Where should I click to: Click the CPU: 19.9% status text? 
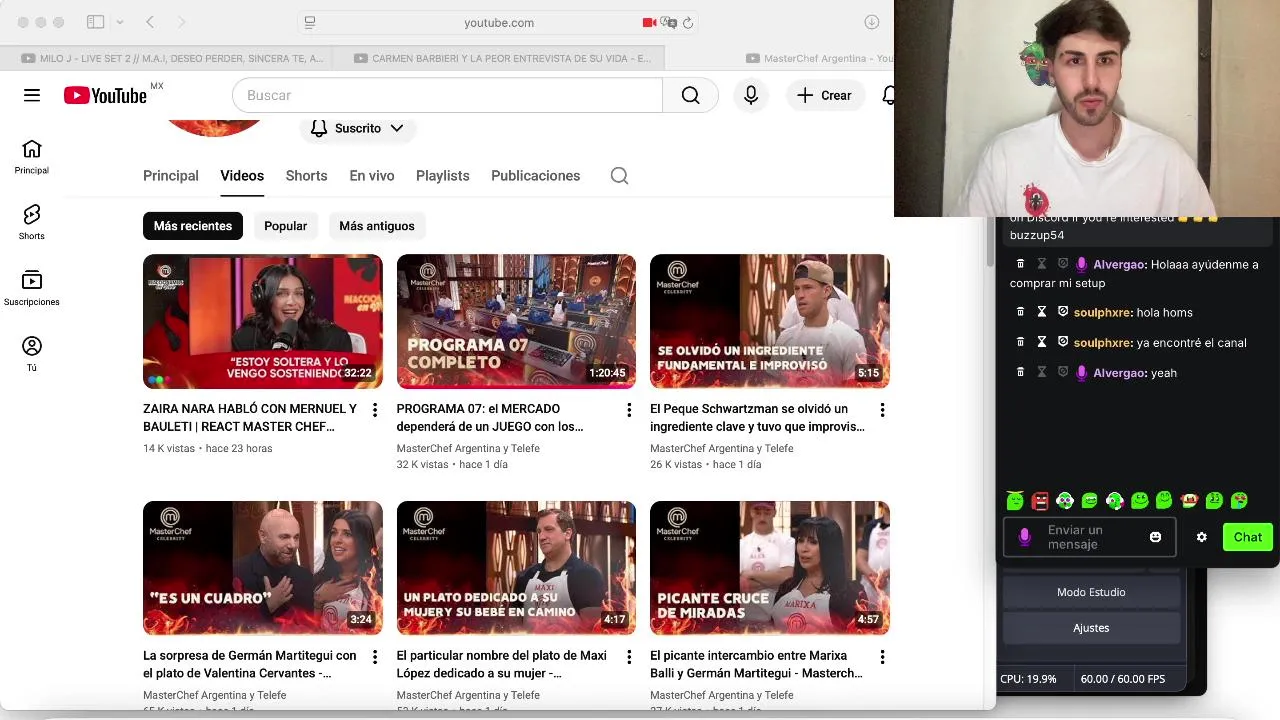click(x=1028, y=679)
